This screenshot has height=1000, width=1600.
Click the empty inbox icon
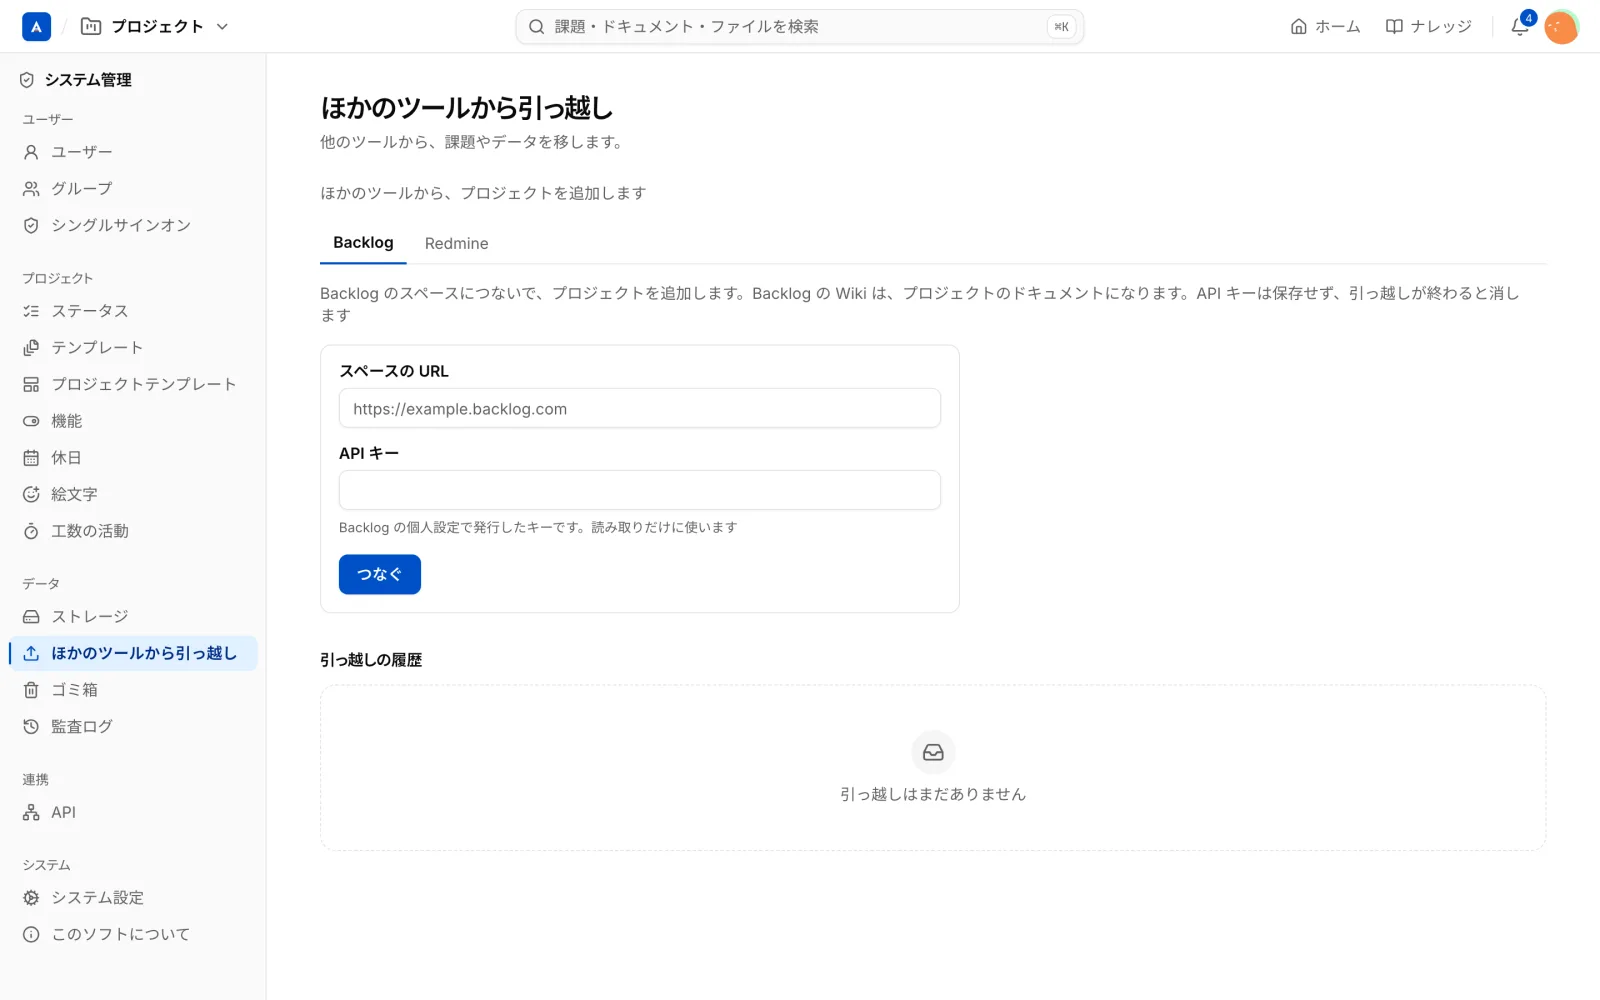pyautogui.click(x=933, y=752)
